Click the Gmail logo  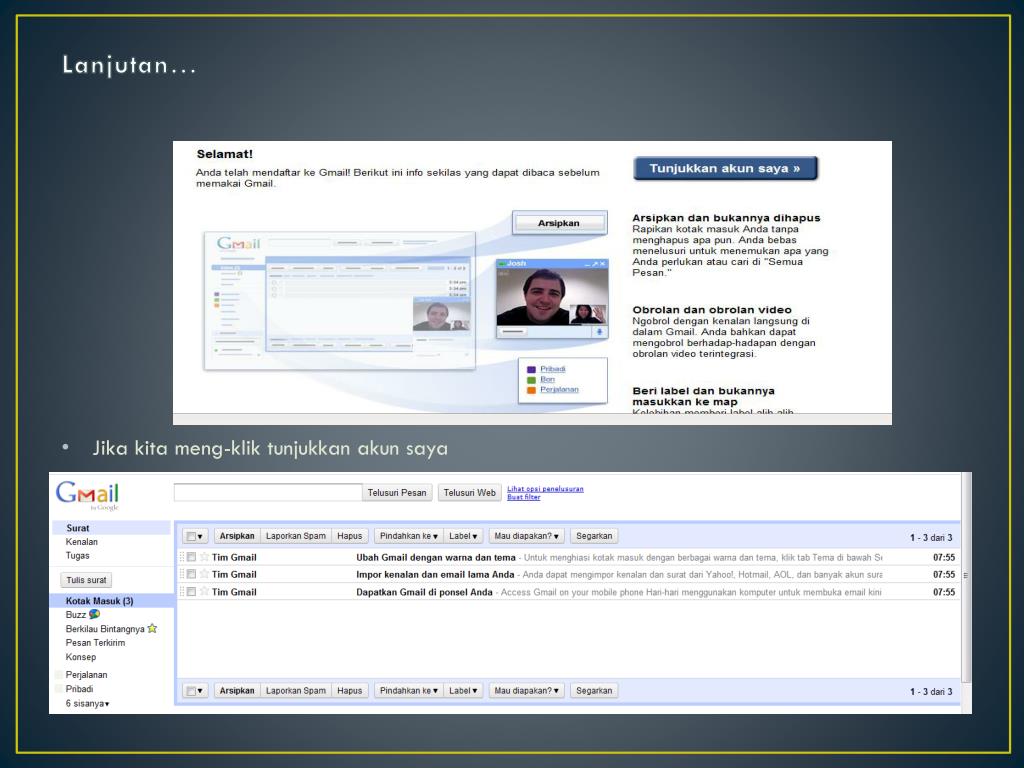87,495
